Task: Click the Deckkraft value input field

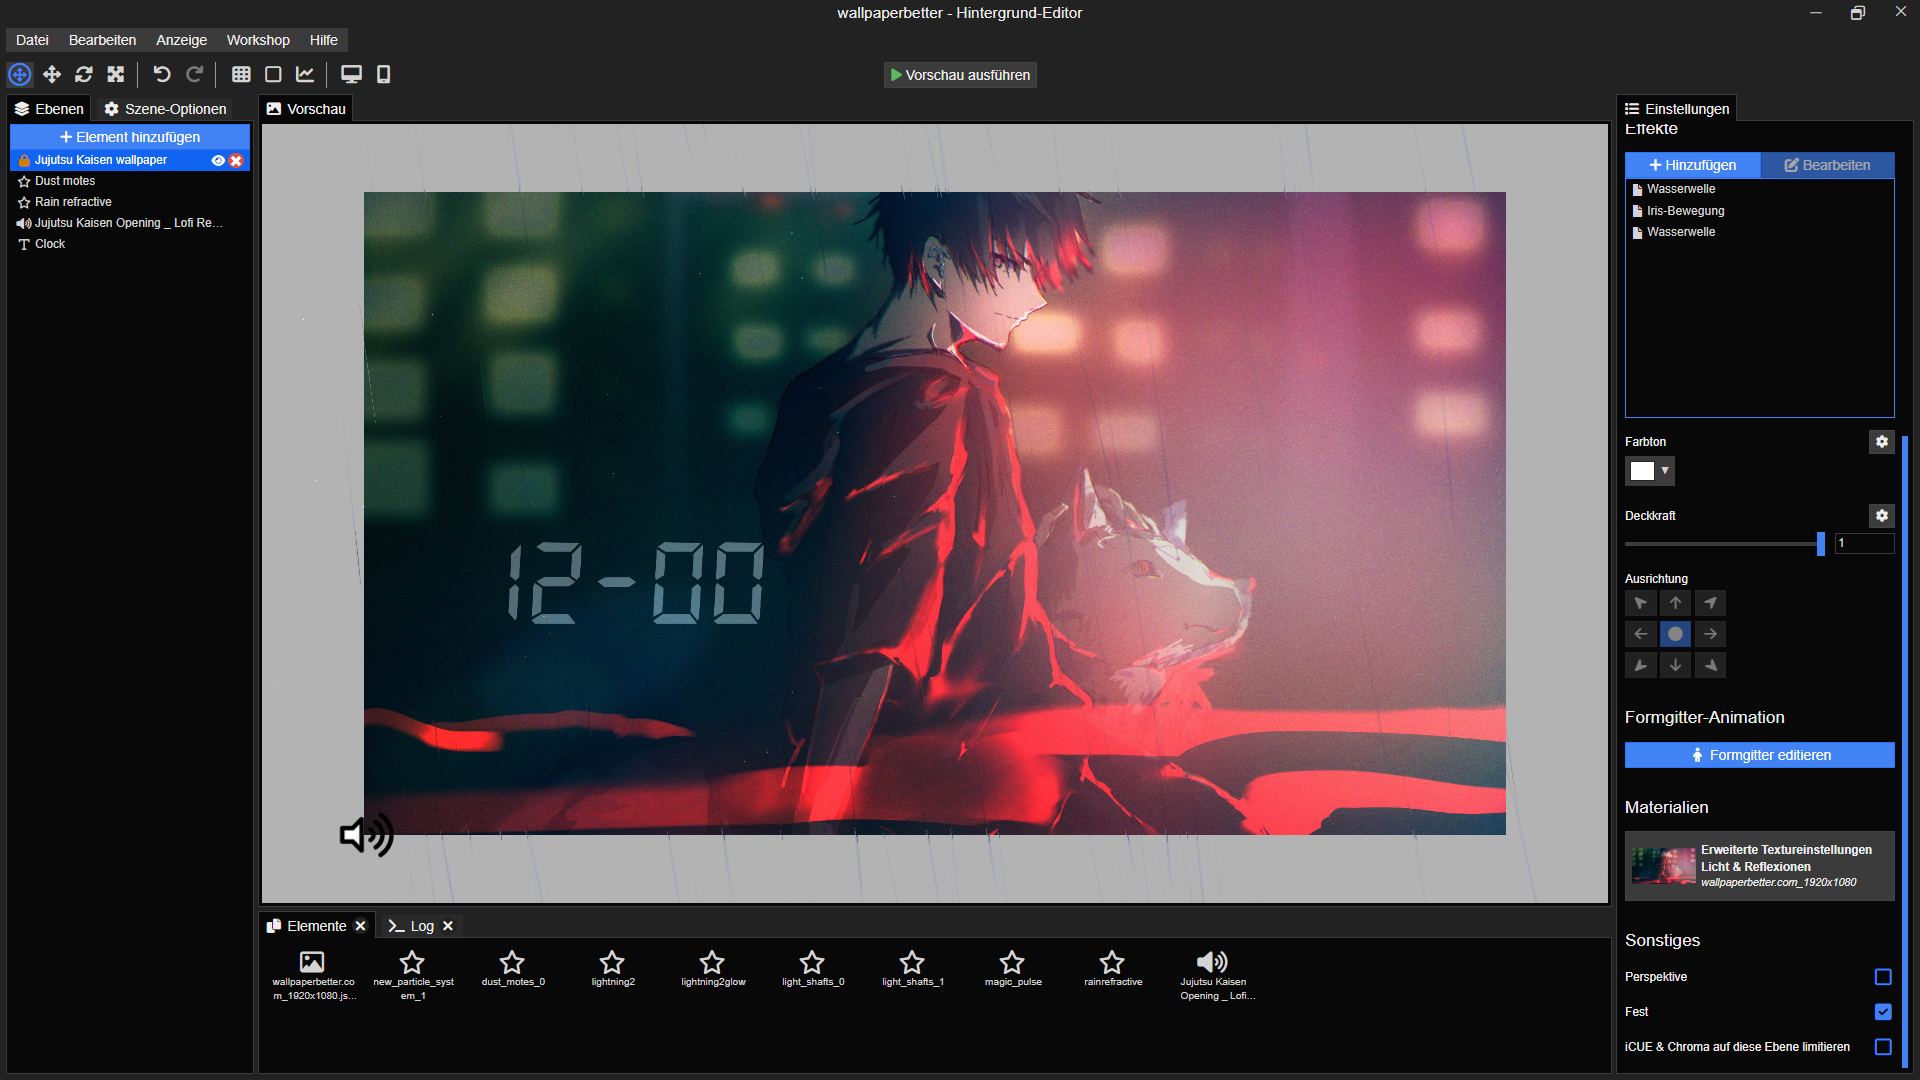Action: click(1864, 543)
